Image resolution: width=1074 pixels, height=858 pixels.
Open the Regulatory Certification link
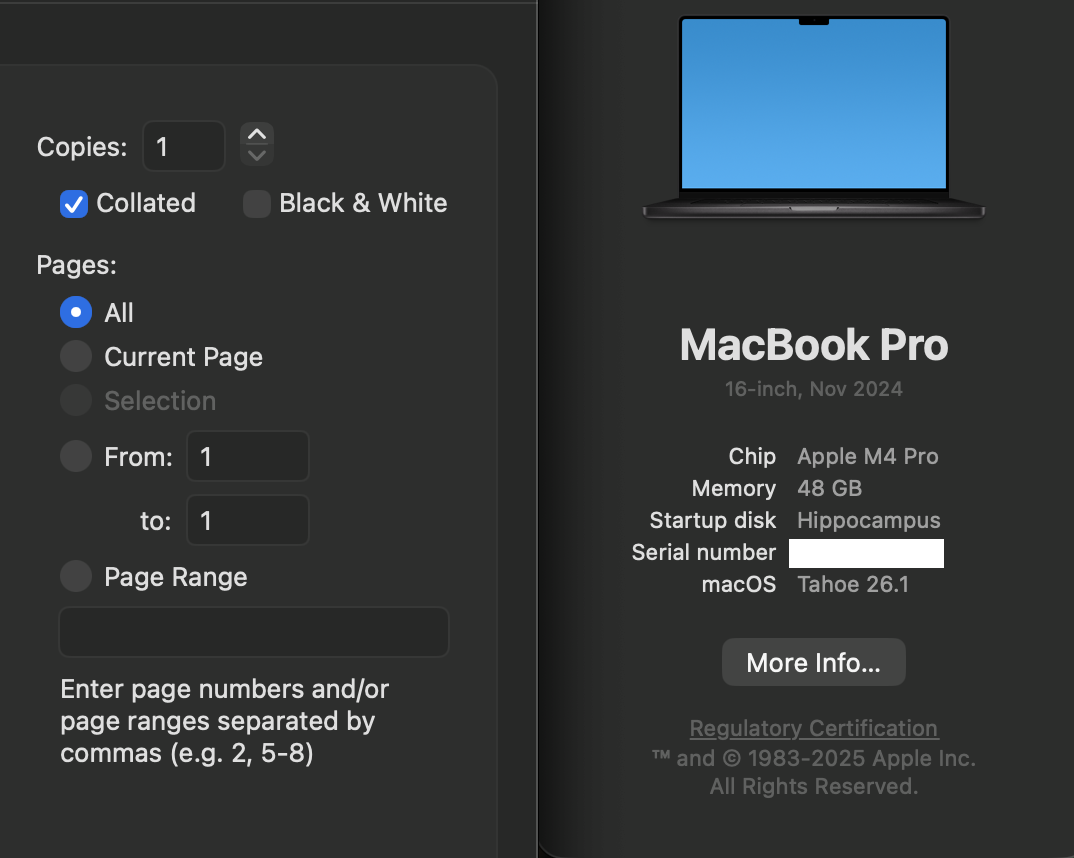[x=814, y=728]
